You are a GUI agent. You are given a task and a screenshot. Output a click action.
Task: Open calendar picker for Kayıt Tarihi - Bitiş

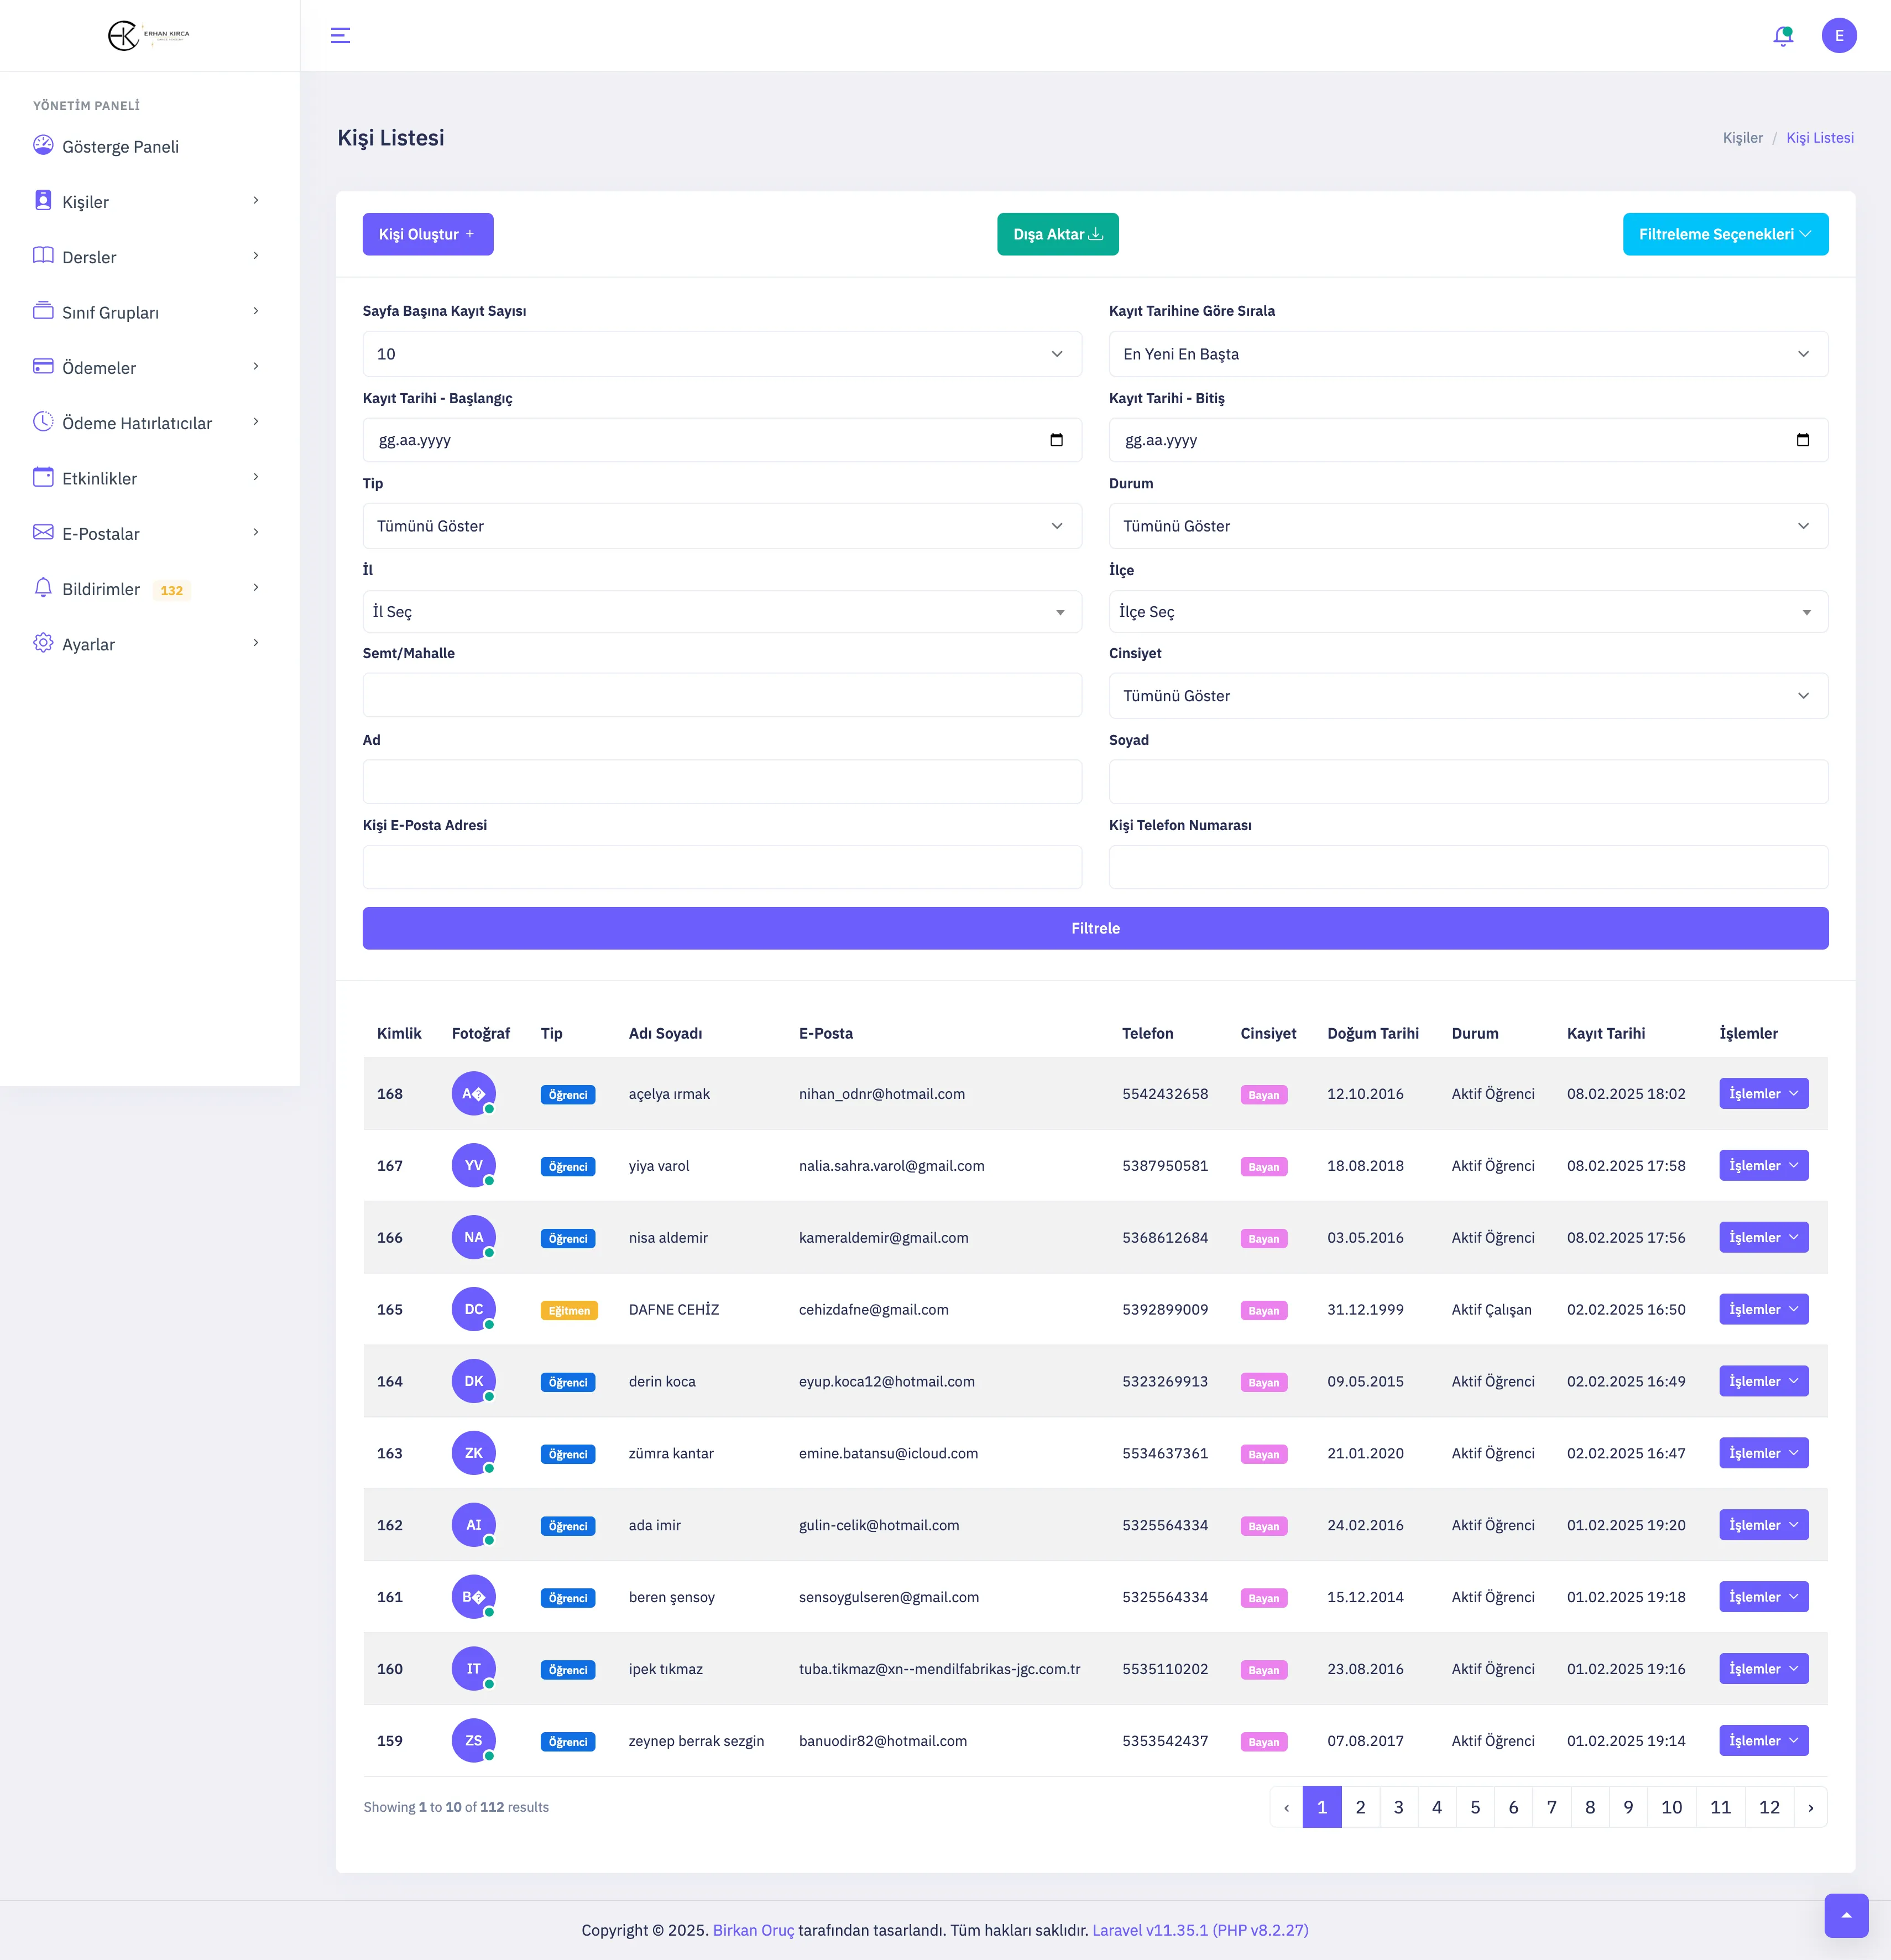pos(1802,440)
